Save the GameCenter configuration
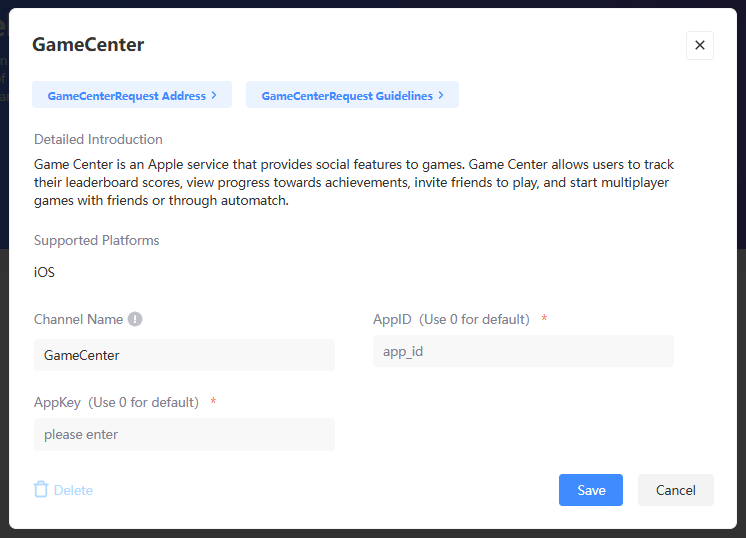The height and width of the screenshot is (538, 746). click(x=590, y=490)
